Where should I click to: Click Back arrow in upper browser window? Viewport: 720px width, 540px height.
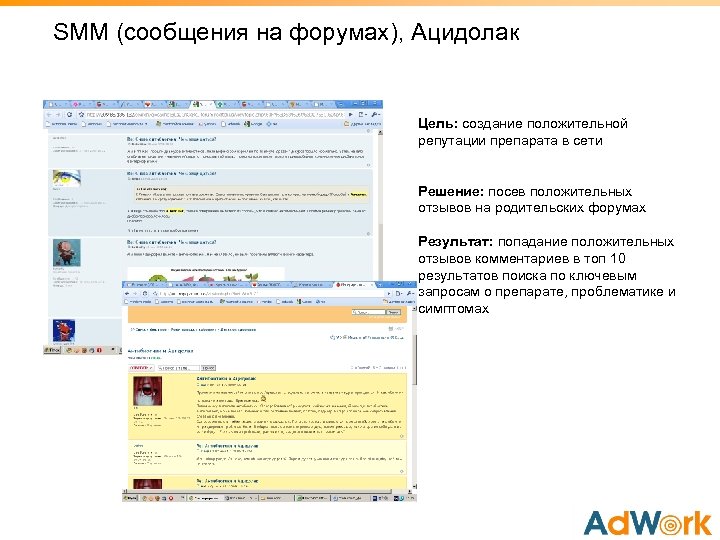click(x=49, y=114)
